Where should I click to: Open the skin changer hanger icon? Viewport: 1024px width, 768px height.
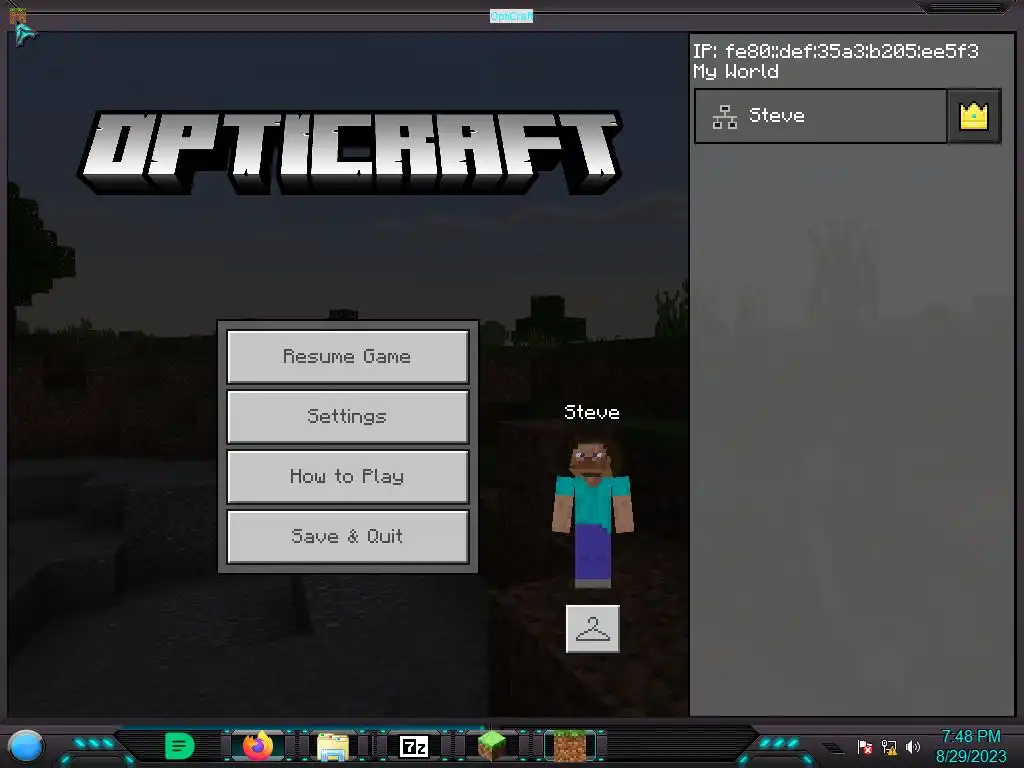pos(592,628)
